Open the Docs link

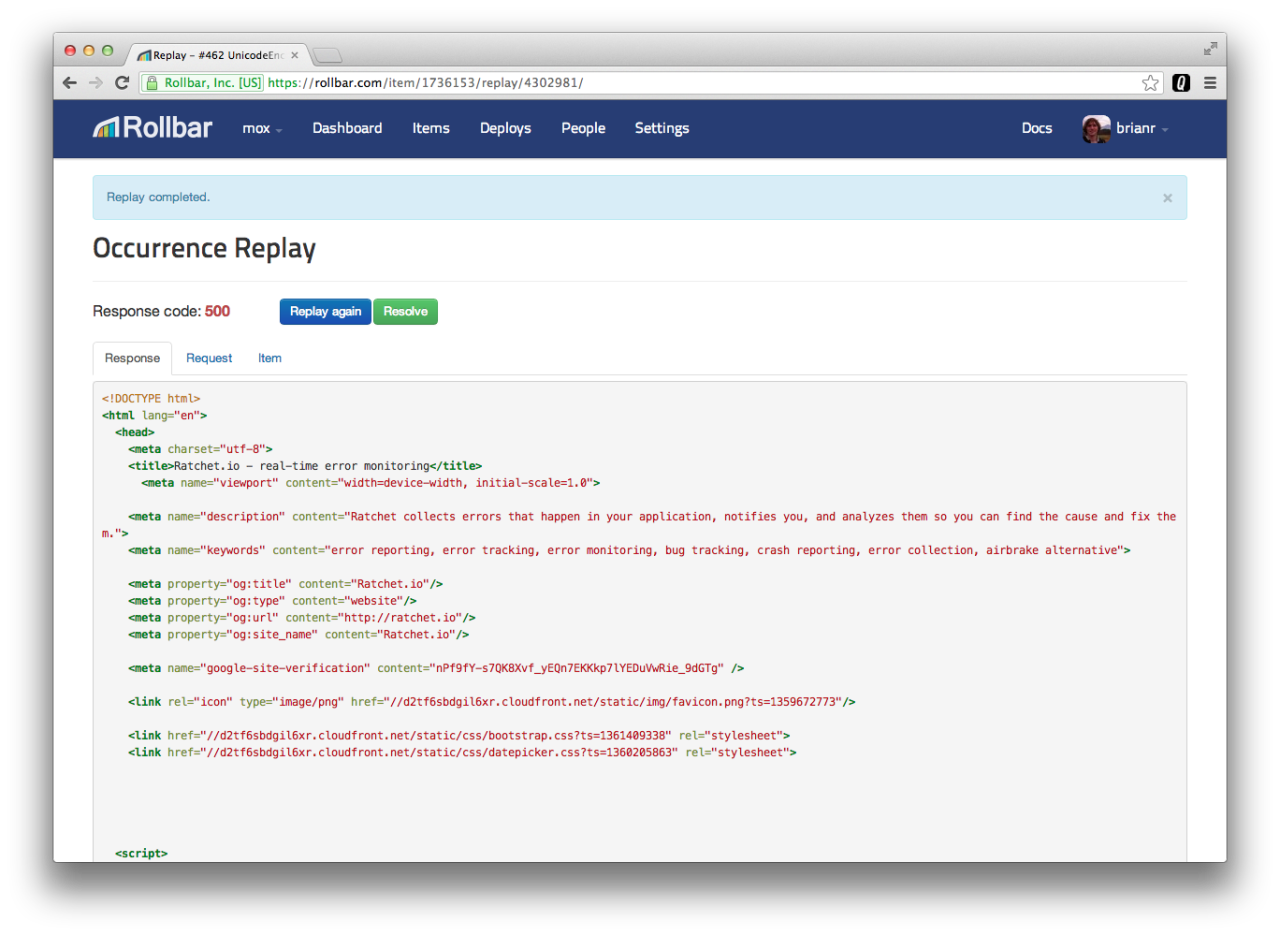tap(1037, 128)
